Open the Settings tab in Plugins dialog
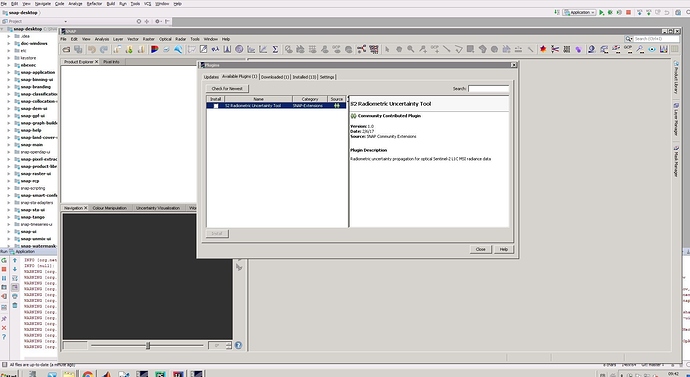This screenshot has height=377, width=690. pos(327,77)
